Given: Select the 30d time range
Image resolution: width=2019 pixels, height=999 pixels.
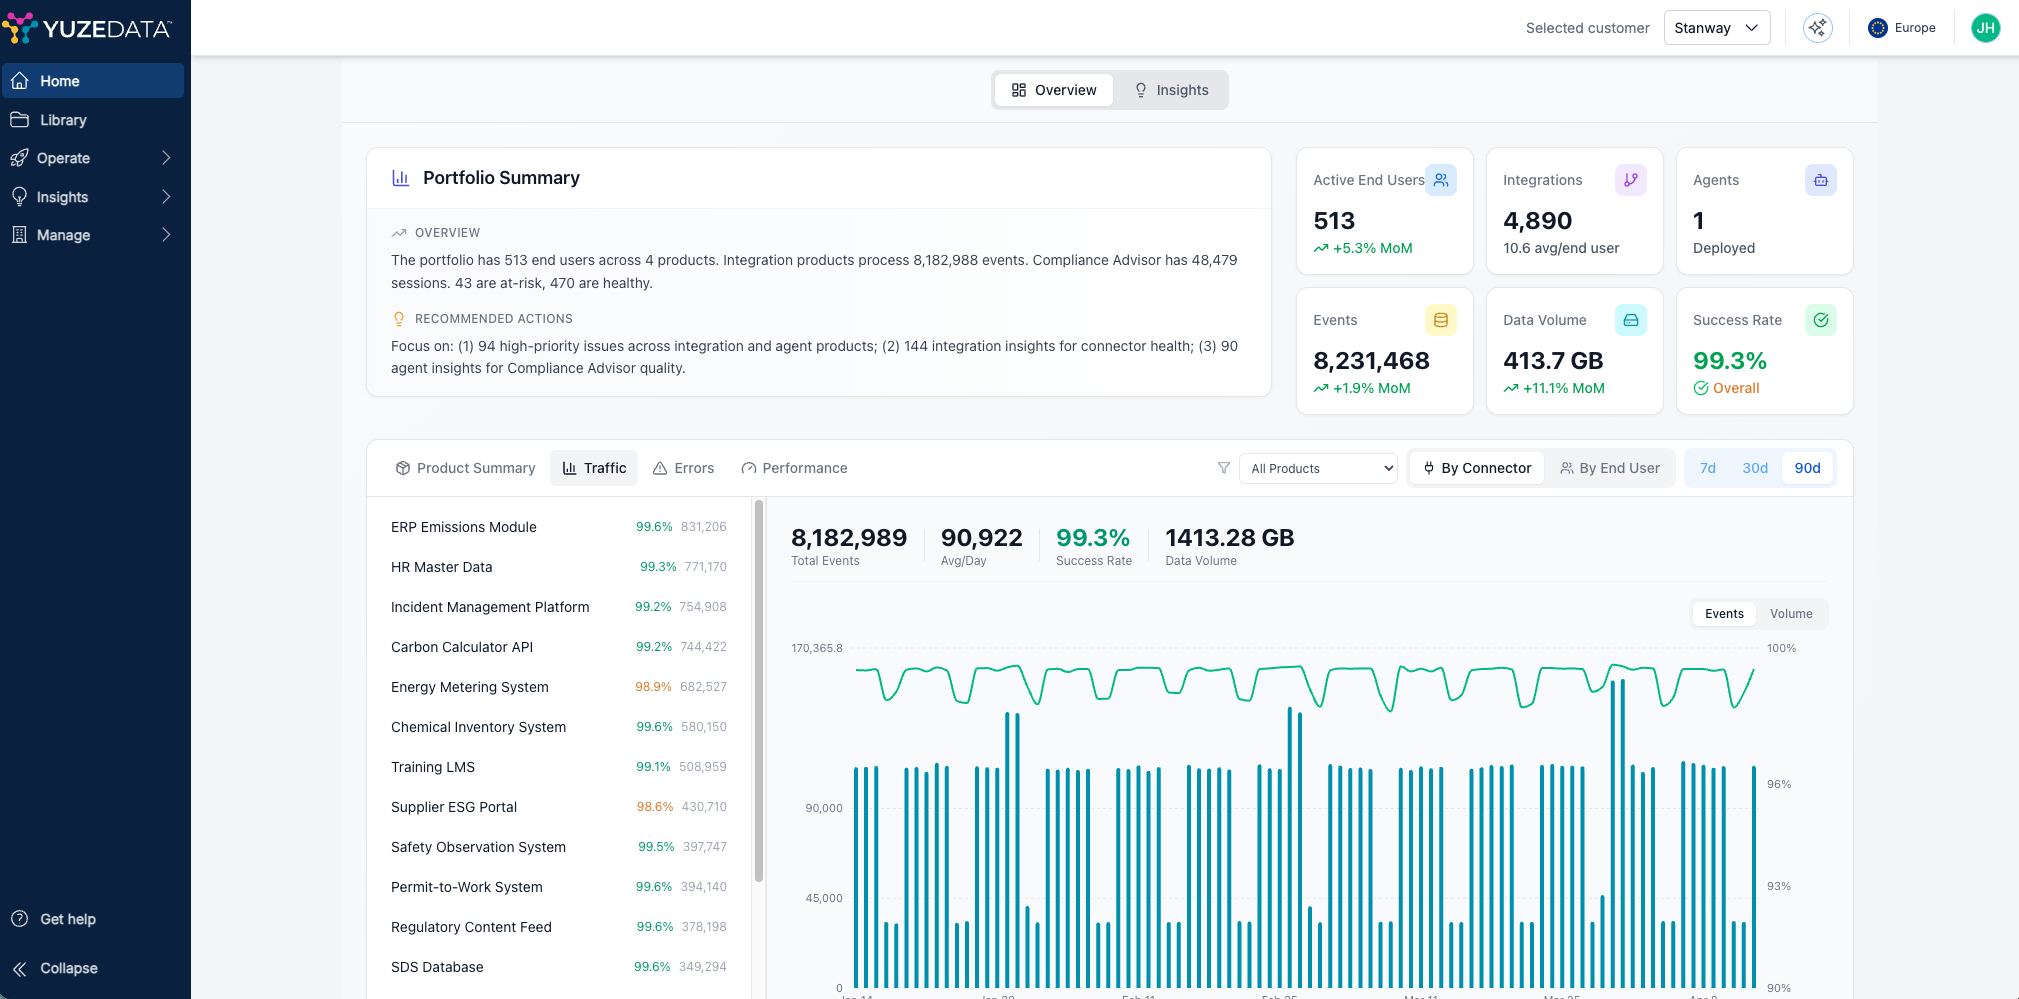Looking at the screenshot, I should coord(1755,468).
